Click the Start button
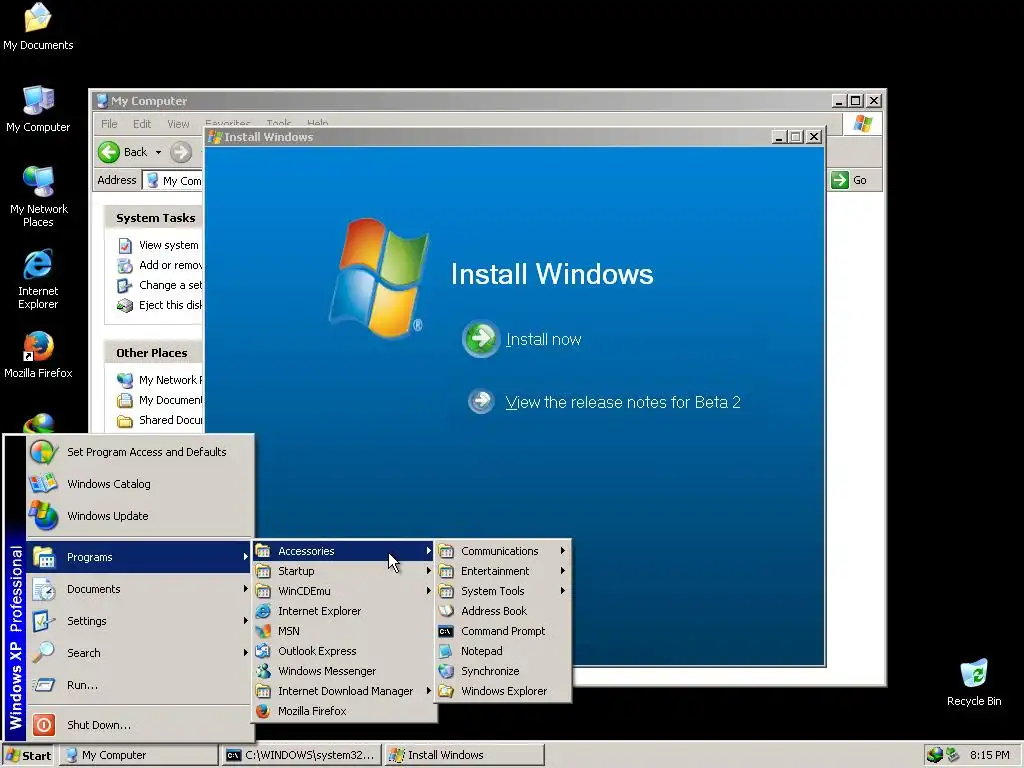The image size is (1024, 768). pyautogui.click(x=28, y=756)
